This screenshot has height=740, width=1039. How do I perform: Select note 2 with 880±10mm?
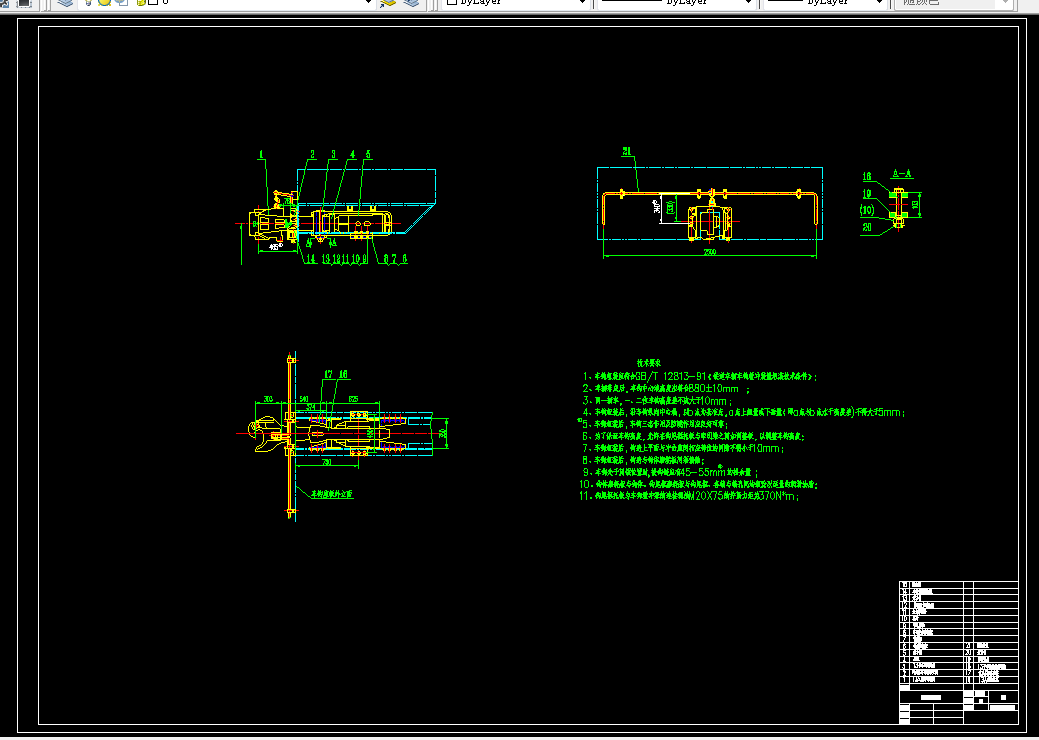tap(665, 389)
